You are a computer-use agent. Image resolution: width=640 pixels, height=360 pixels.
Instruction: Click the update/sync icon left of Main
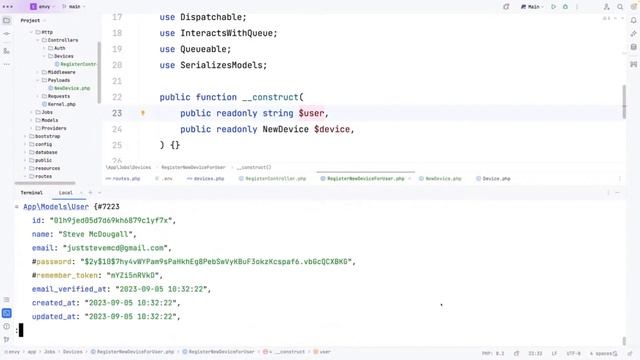point(506,7)
